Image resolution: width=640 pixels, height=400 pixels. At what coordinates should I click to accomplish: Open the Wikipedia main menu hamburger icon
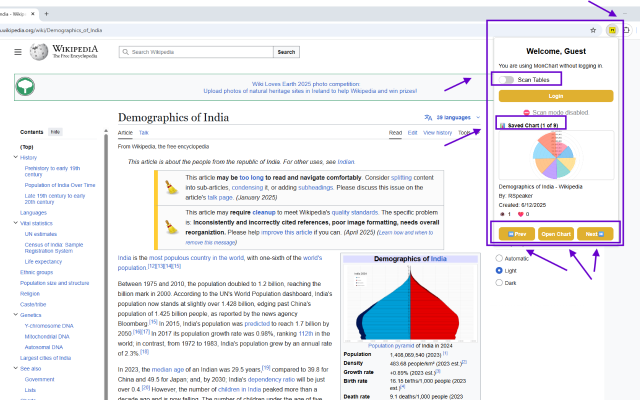(18, 52)
